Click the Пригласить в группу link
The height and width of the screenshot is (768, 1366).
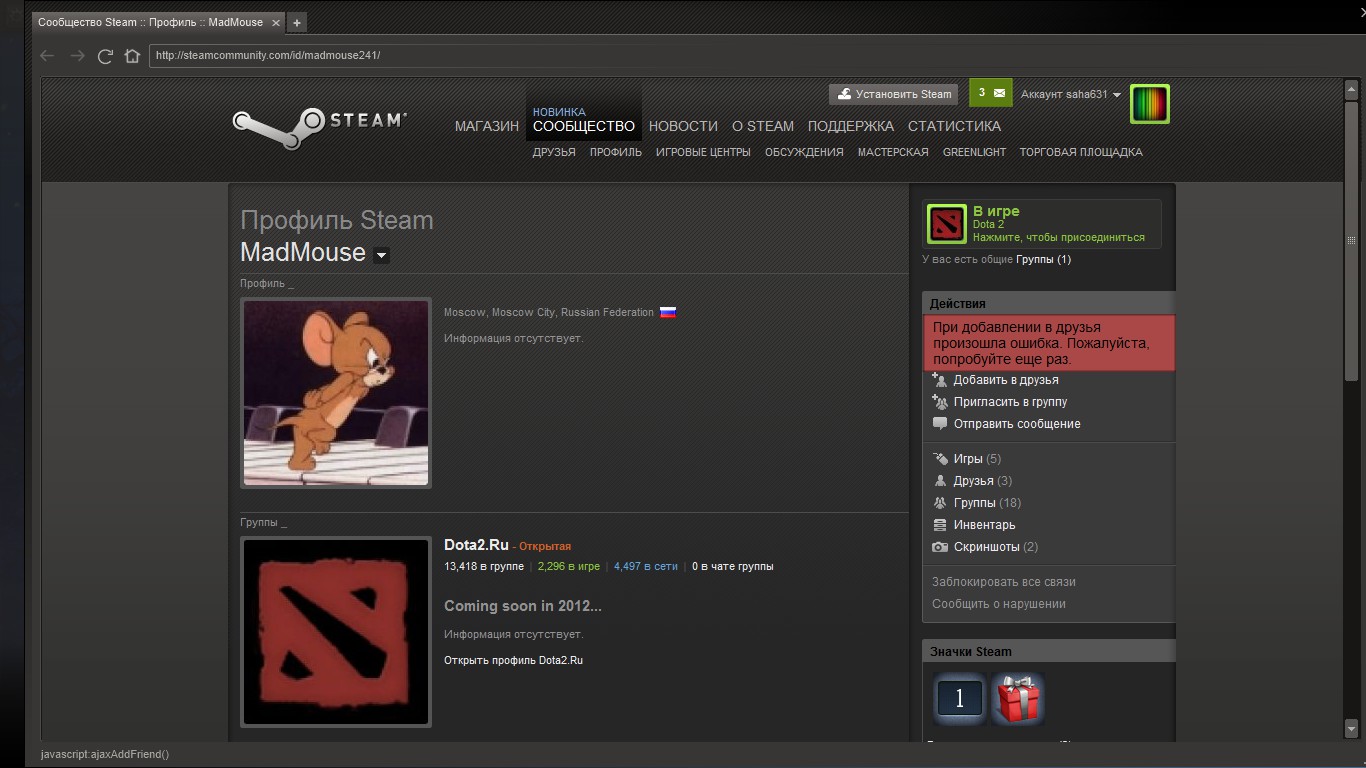tap(1010, 402)
